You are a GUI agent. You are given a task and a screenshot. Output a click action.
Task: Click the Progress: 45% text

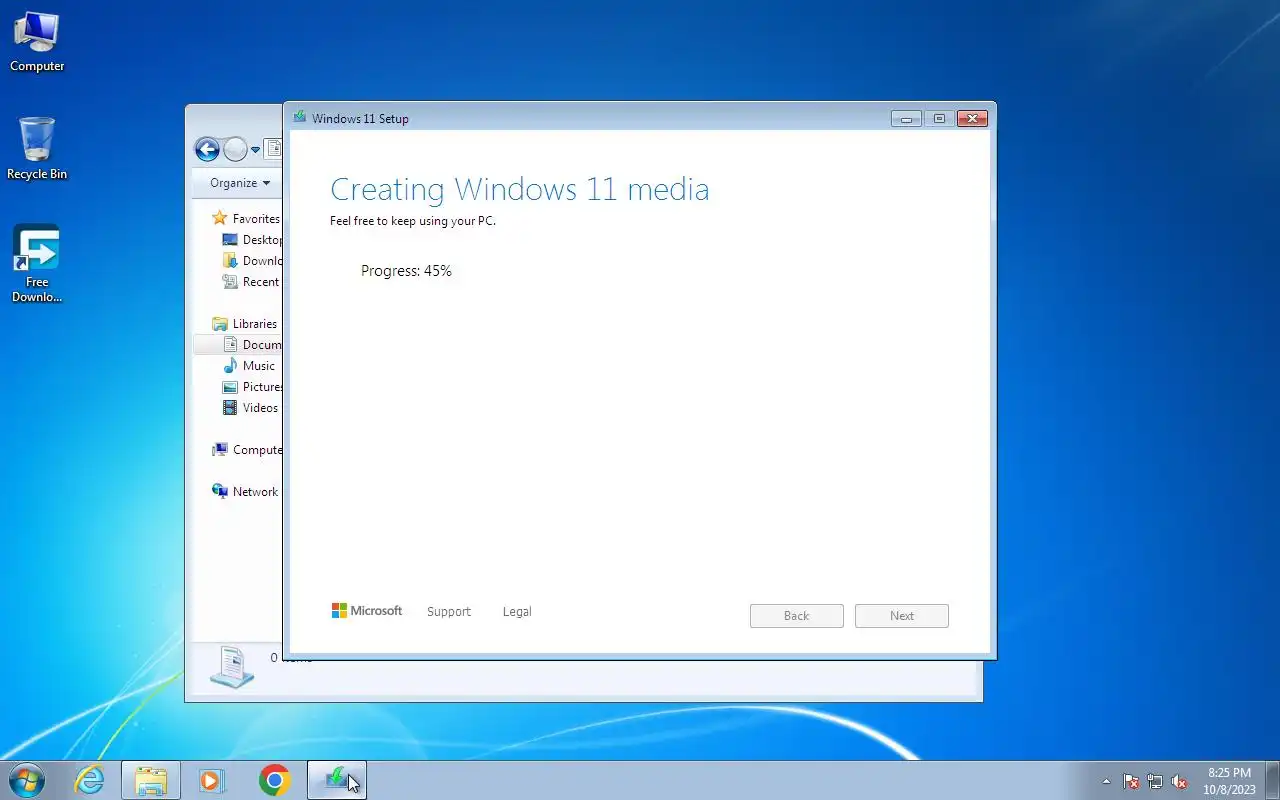point(406,271)
